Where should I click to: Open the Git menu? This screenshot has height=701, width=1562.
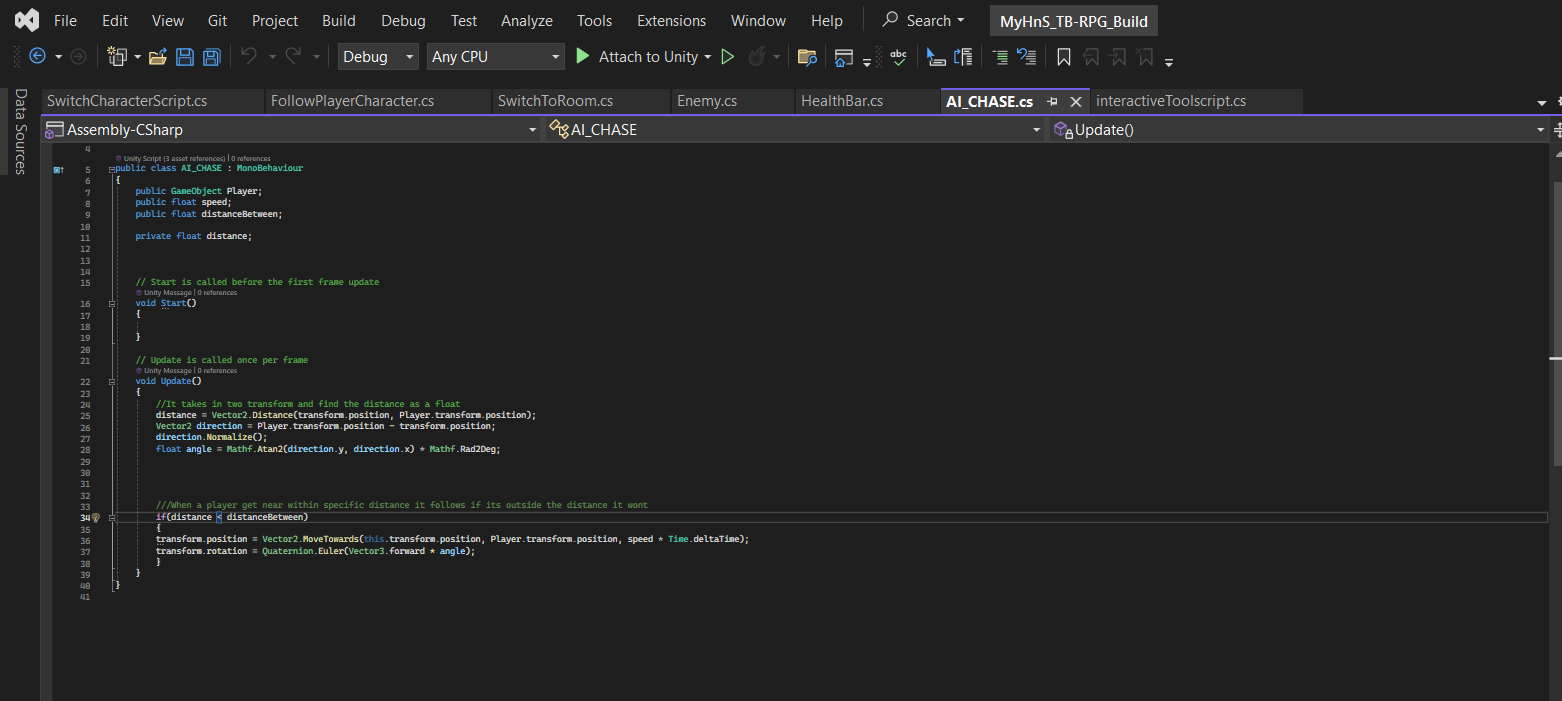(x=217, y=20)
